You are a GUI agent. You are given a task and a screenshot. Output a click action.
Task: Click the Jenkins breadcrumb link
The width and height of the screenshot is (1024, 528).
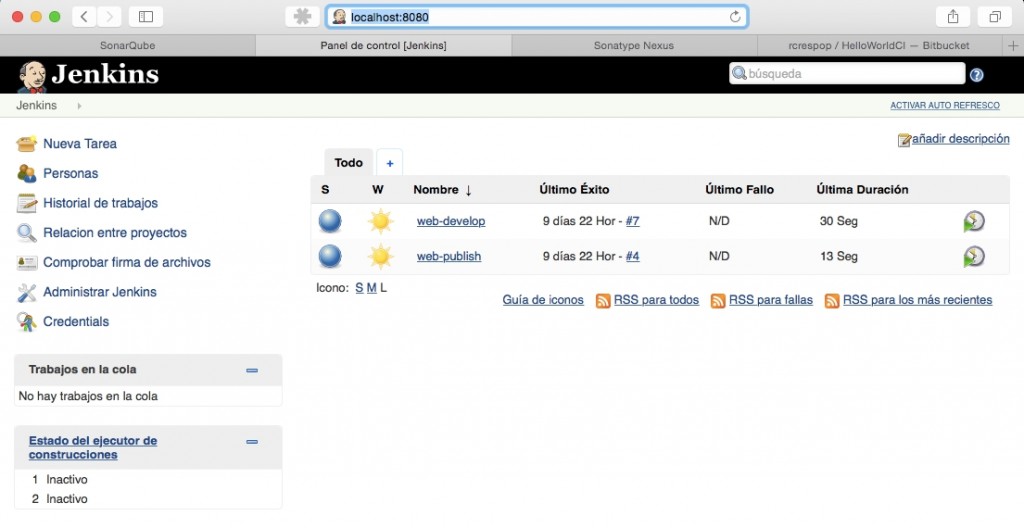point(37,105)
